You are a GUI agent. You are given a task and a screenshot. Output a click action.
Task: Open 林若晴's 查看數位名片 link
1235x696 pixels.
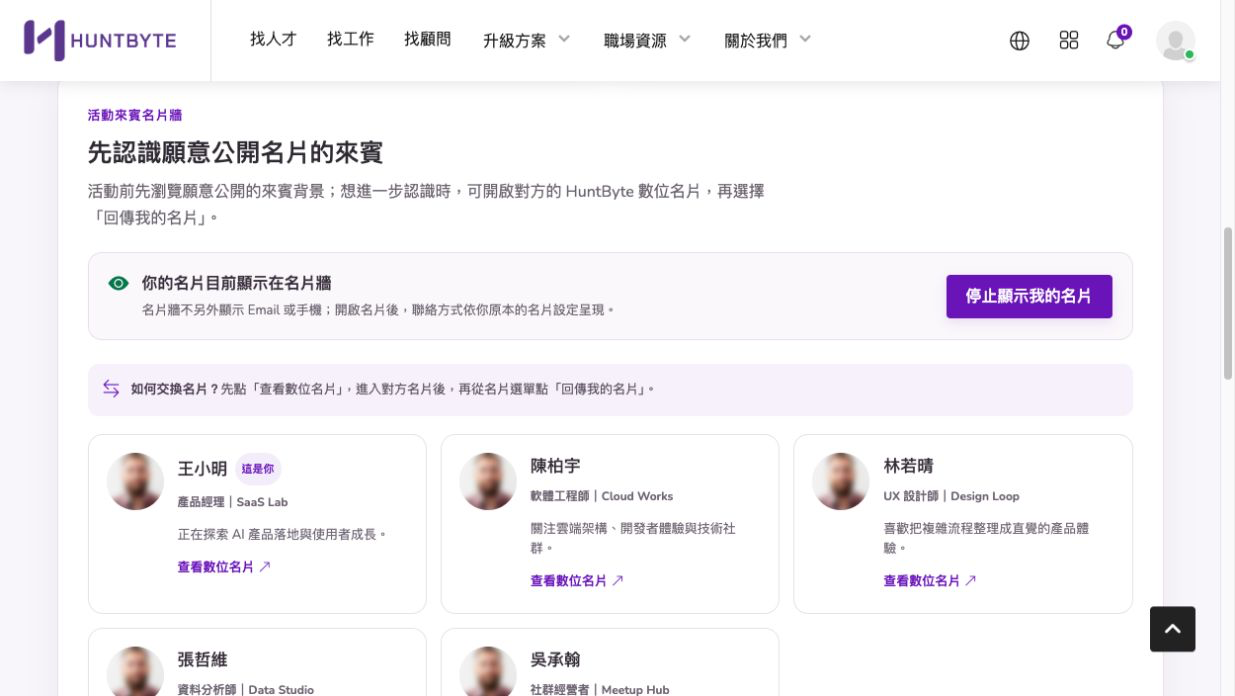[x=930, y=581]
